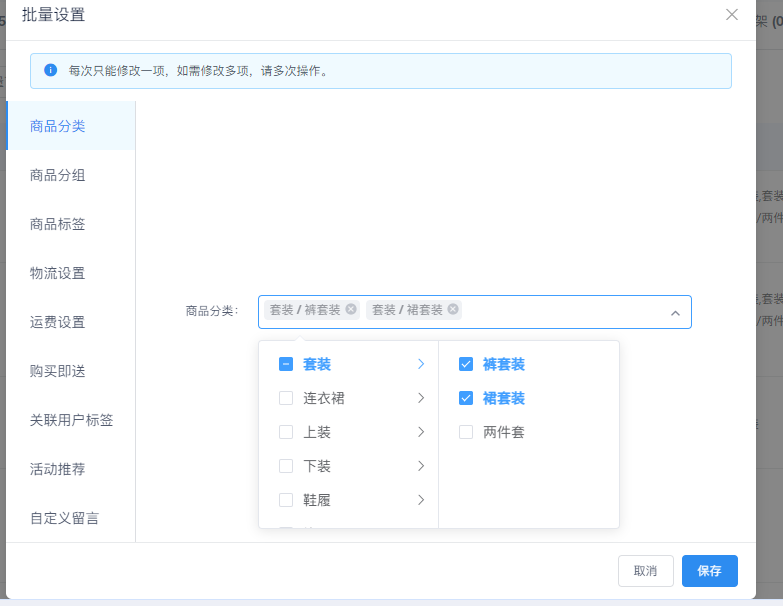Select the 鞋履 category label
783x606 pixels.
click(317, 500)
